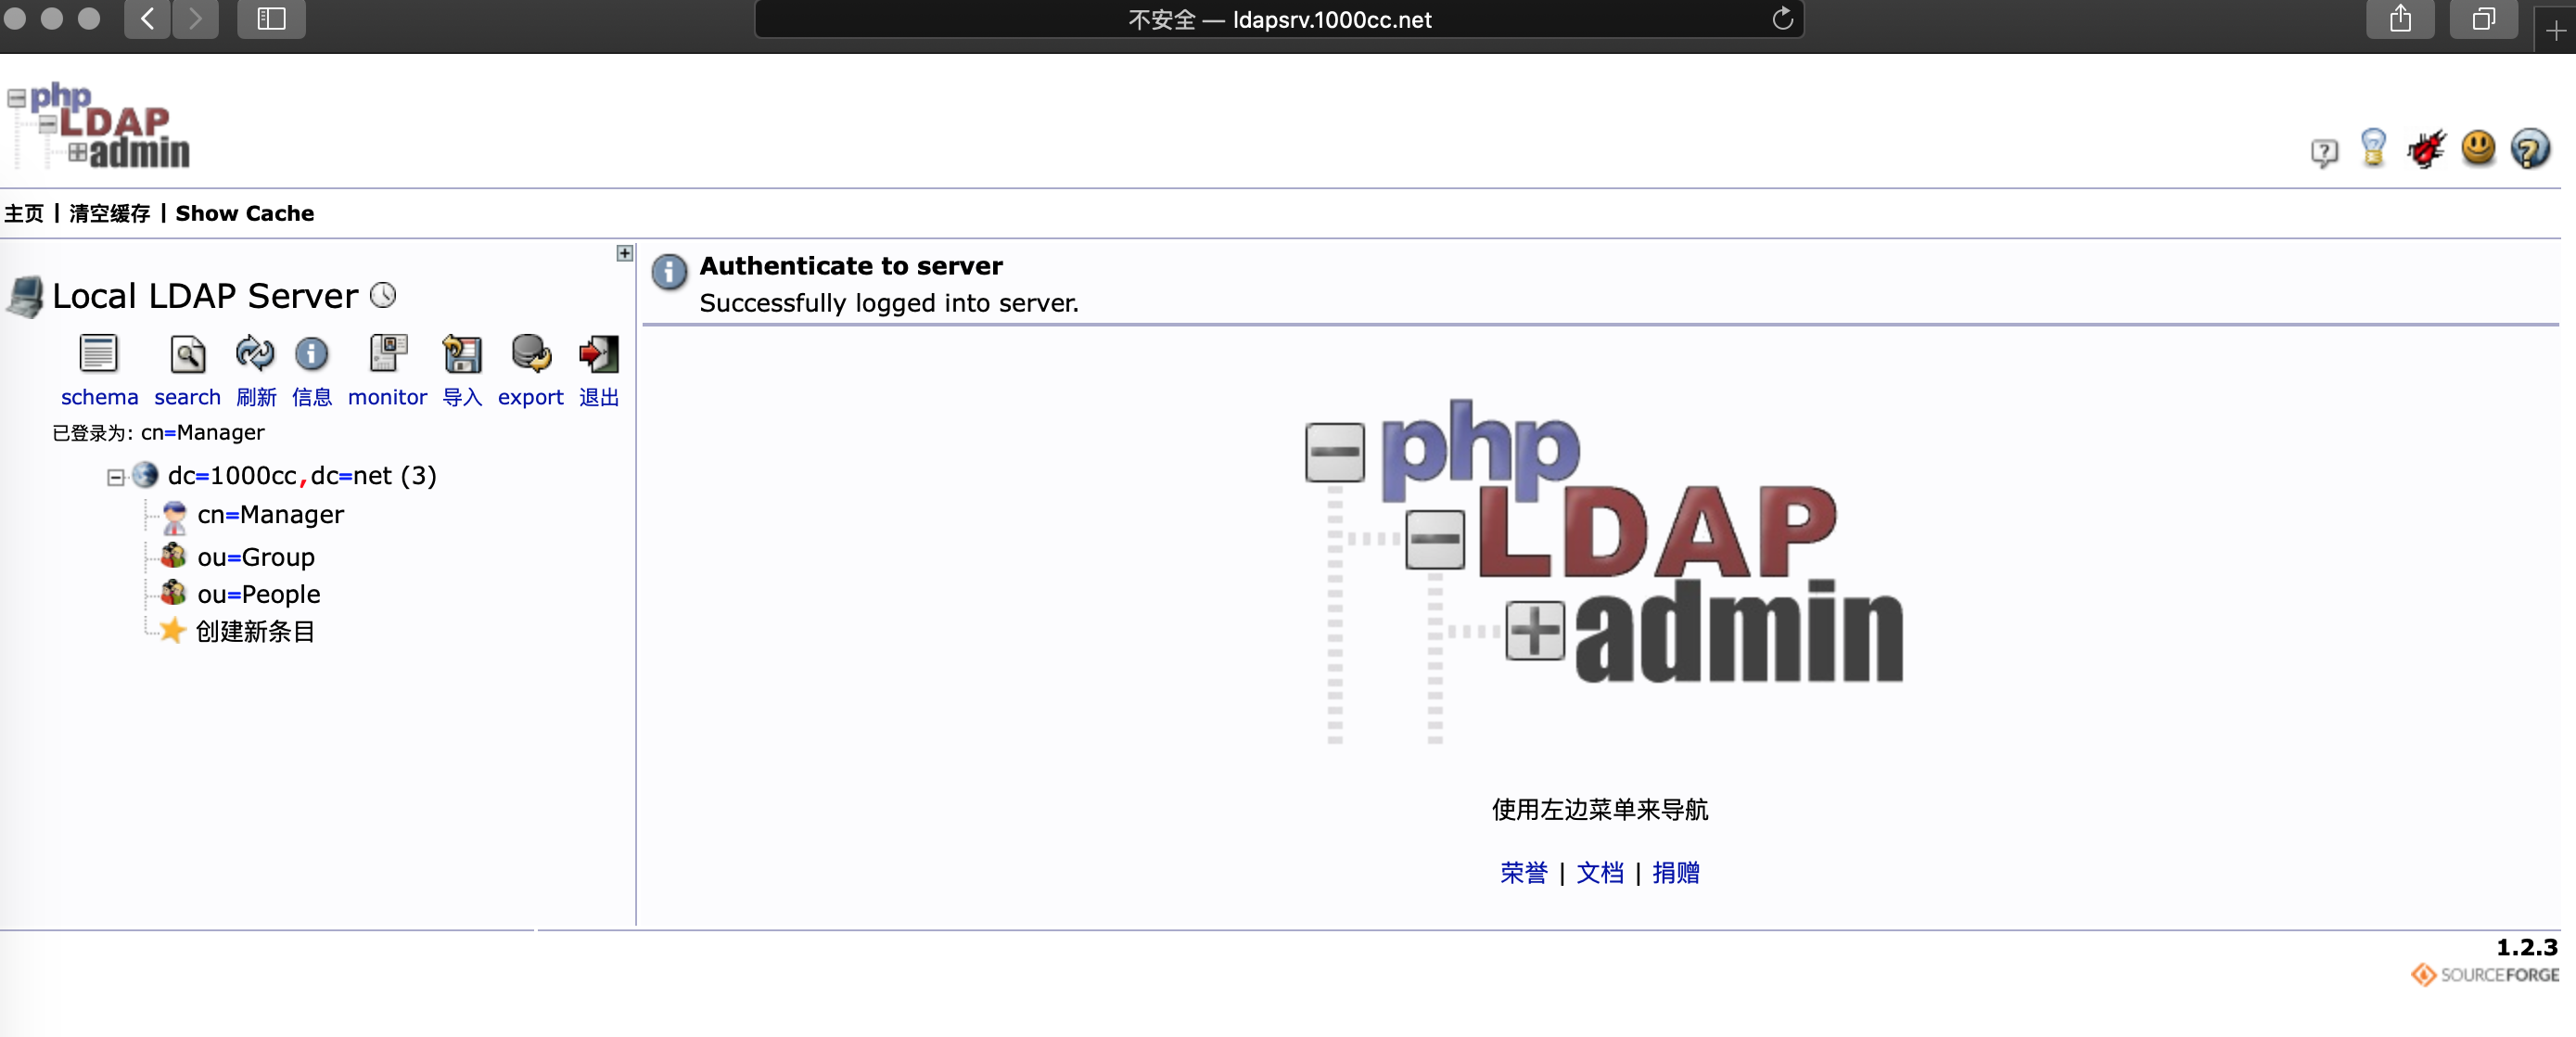Open the 荣誉 credits link
Image resolution: width=2576 pixels, height=1037 pixels.
click(1523, 872)
